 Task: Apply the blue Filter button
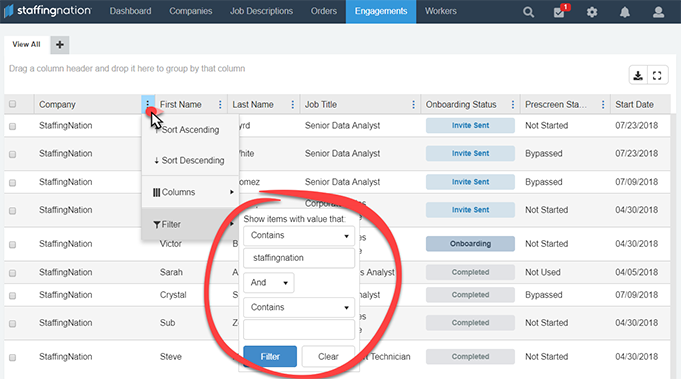[x=270, y=356]
